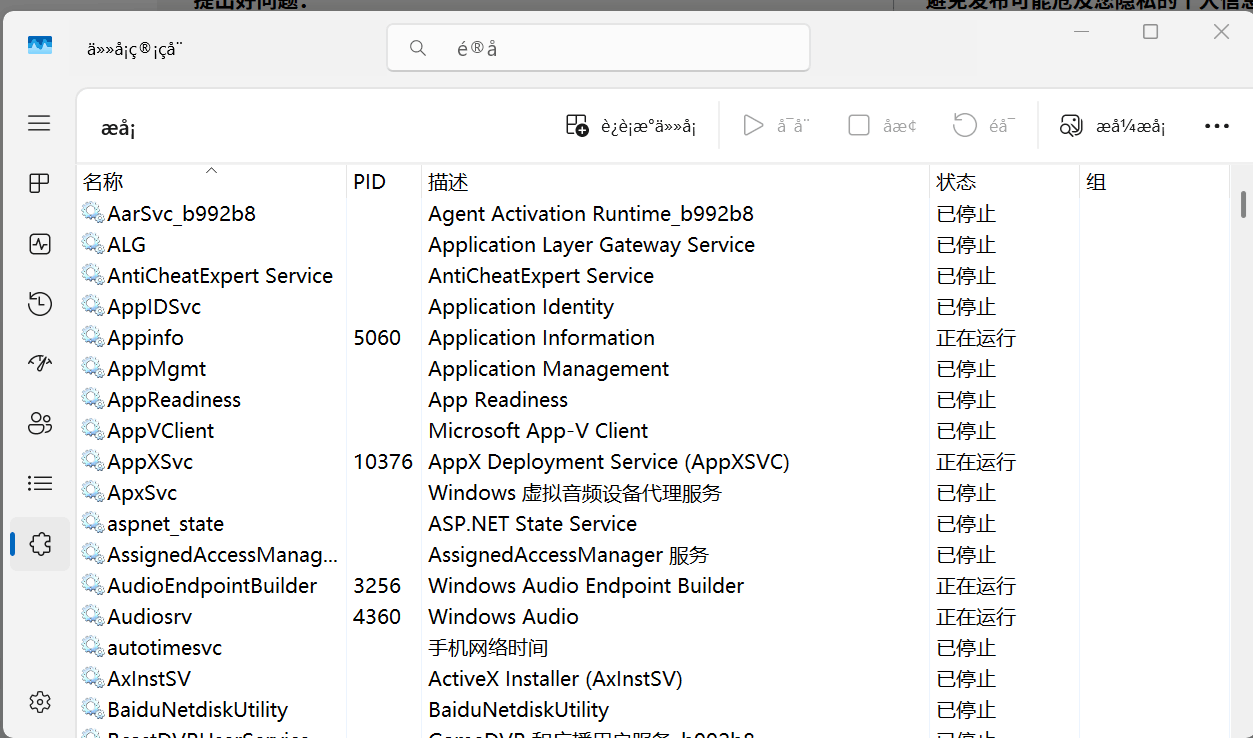Click the gear icon beside AppVClient
The image size is (1253, 738).
pos(93,430)
